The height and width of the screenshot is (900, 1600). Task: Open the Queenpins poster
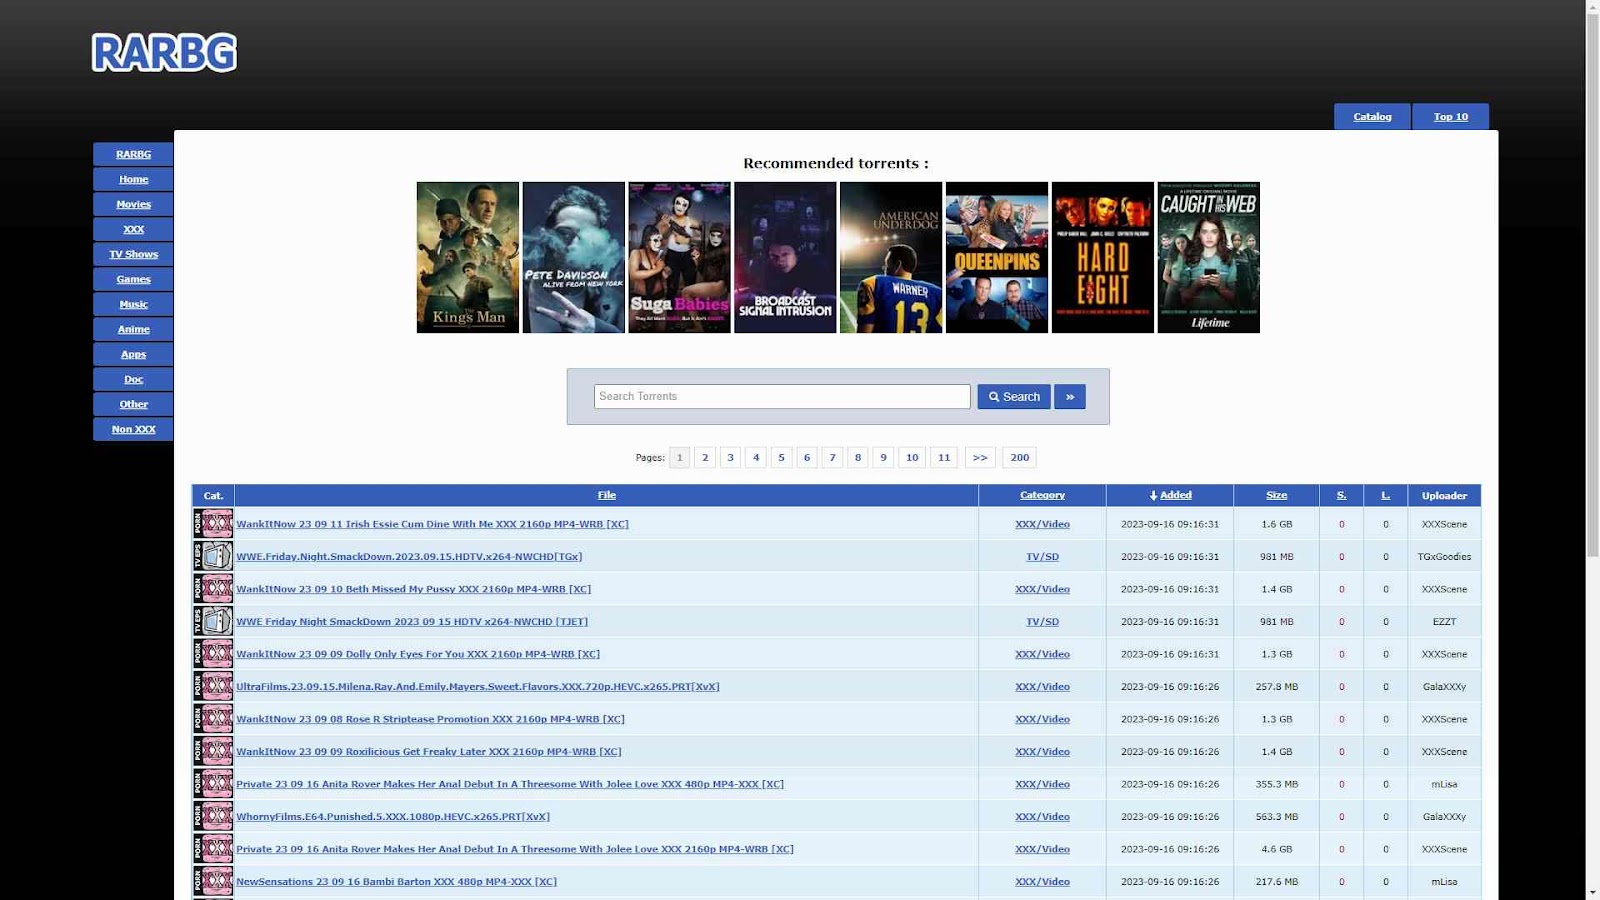(997, 257)
